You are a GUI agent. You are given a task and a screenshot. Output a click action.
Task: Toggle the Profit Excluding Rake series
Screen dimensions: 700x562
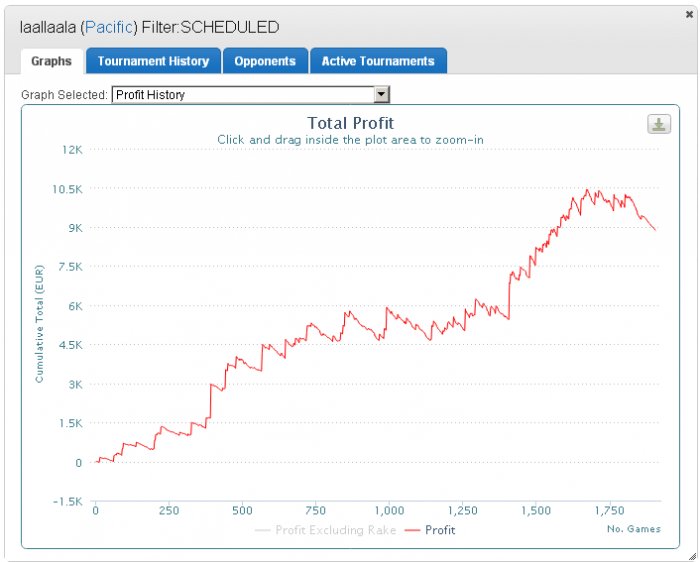[x=335, y=530]
